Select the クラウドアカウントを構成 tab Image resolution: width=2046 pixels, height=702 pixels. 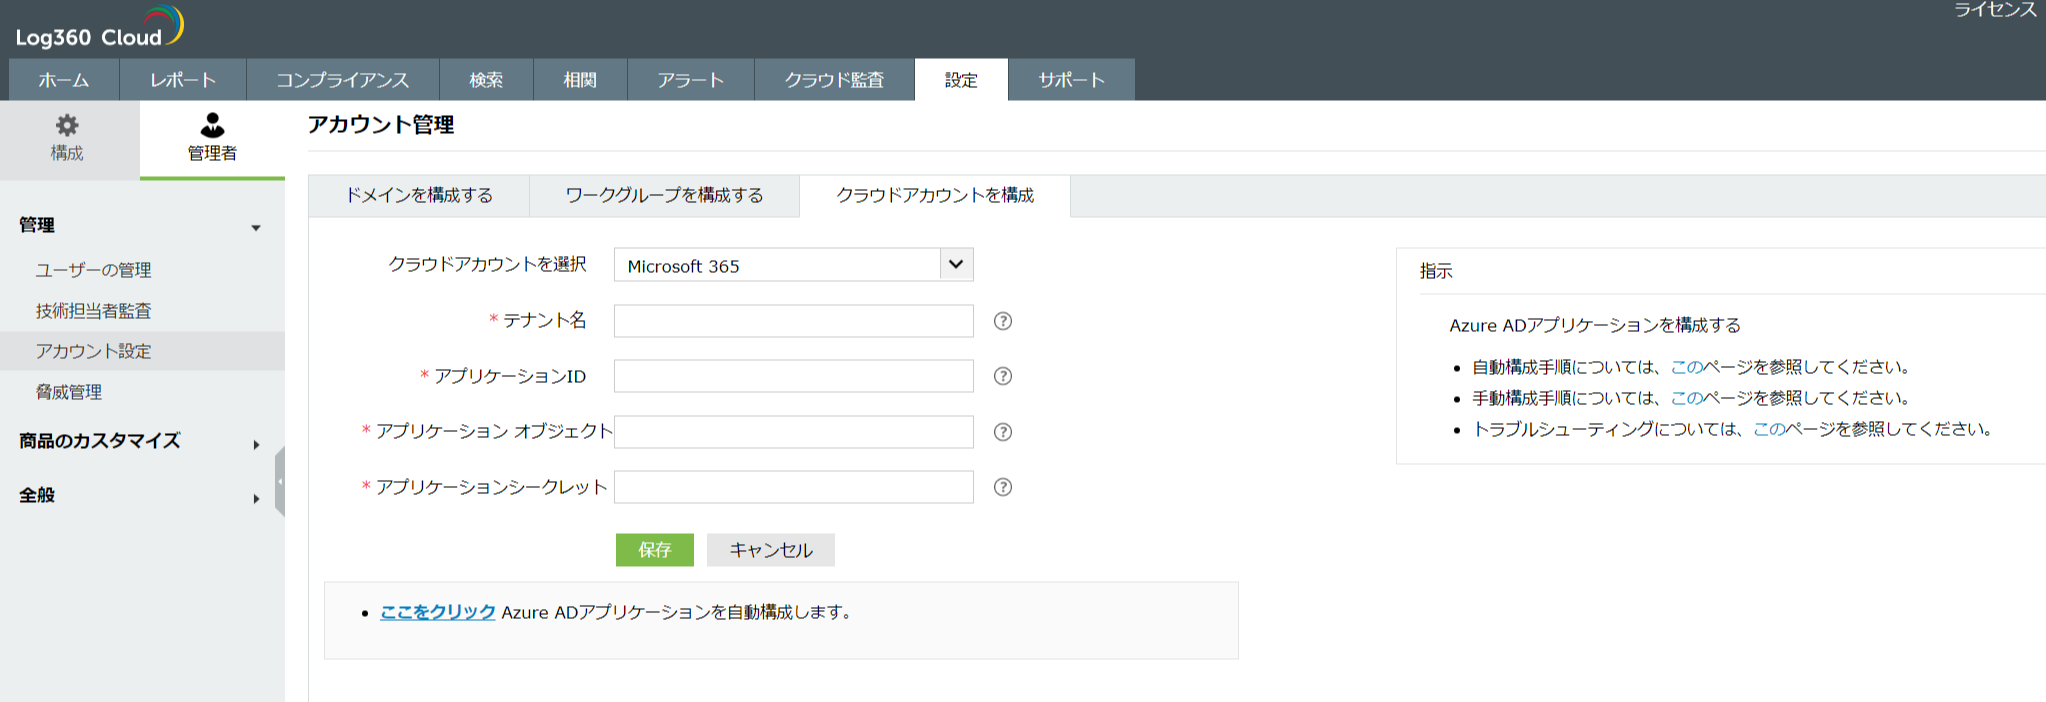point(935,196)
